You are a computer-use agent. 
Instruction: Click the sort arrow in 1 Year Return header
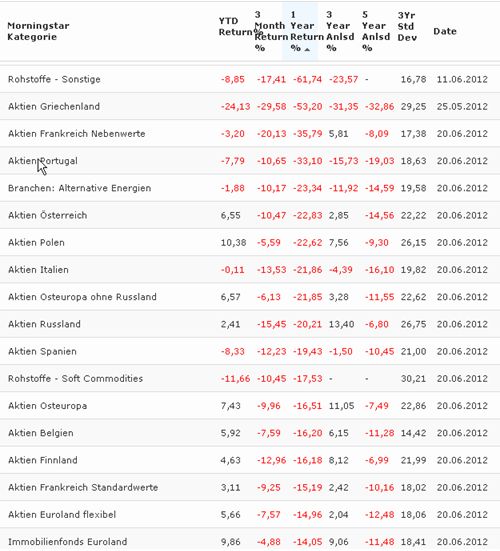click(x=307, y=50)
